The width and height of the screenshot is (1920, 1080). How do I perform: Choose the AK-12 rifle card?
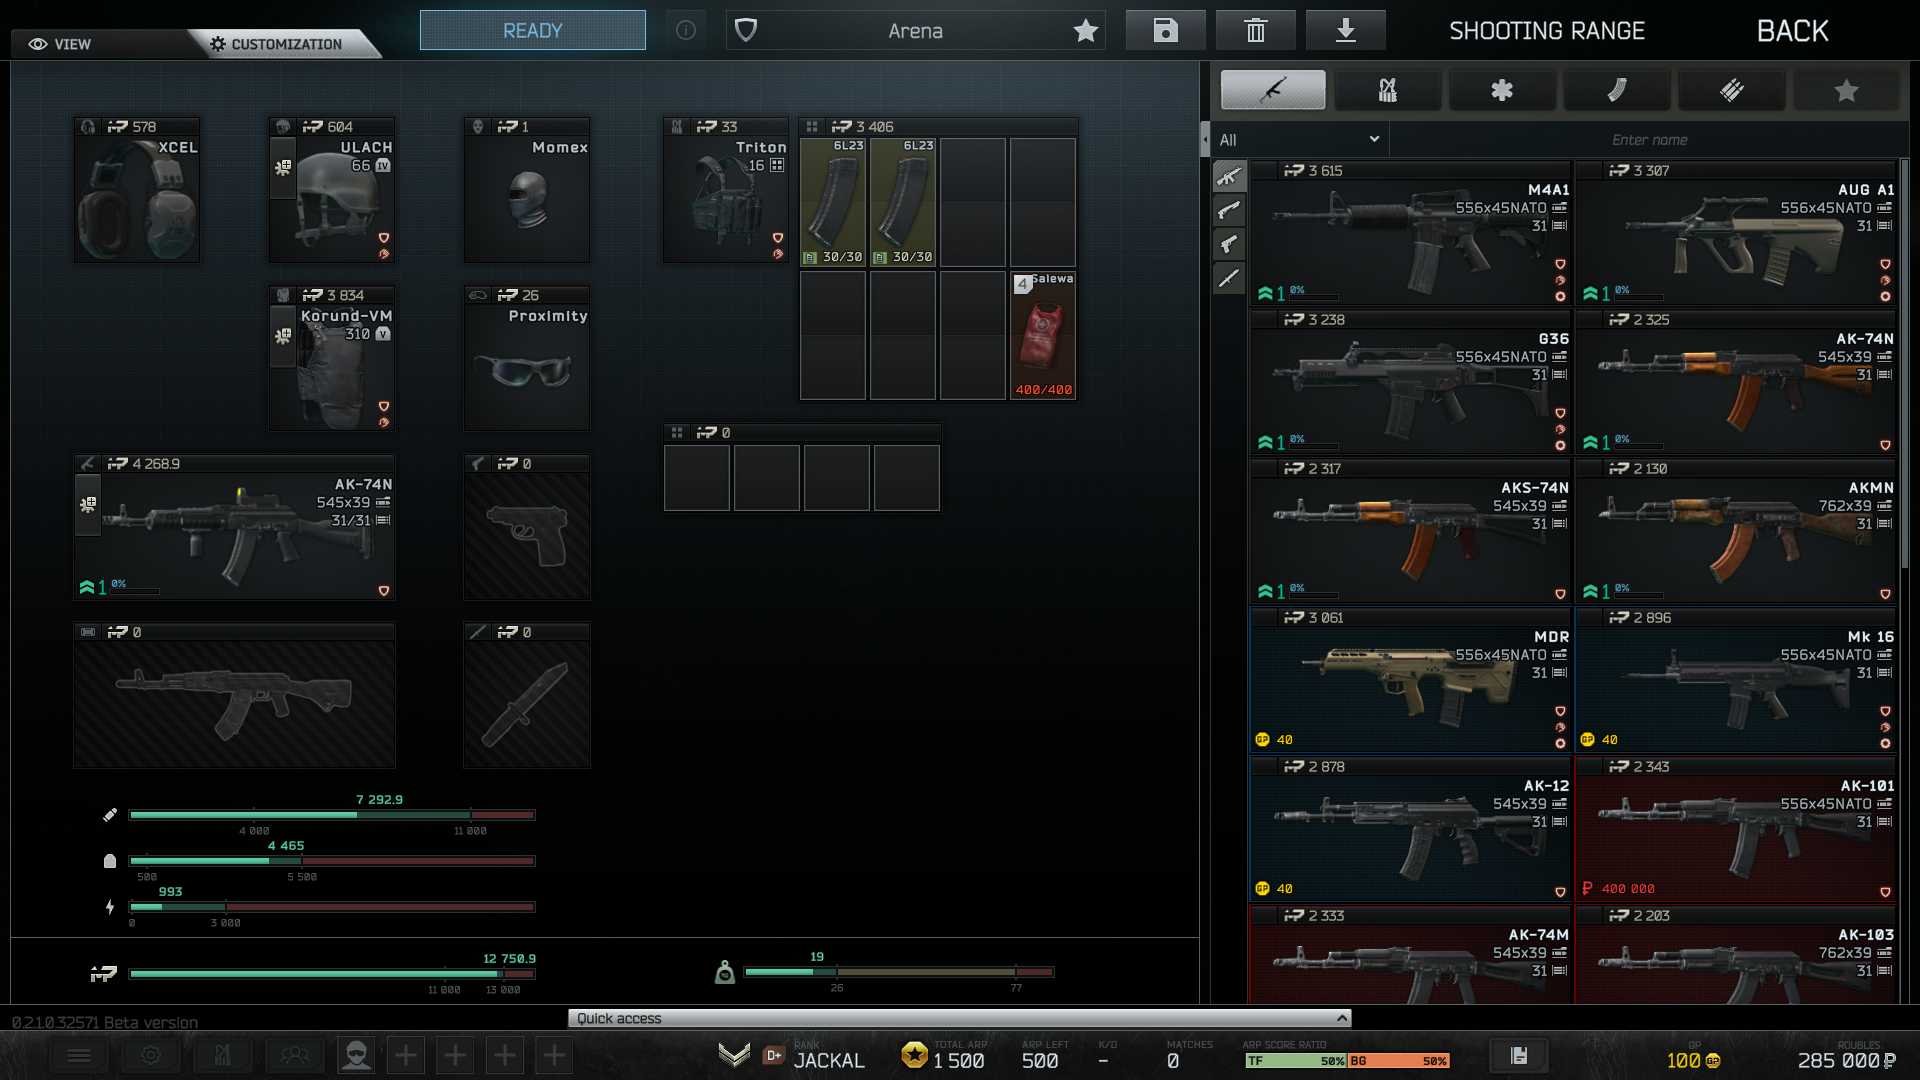1410,829
